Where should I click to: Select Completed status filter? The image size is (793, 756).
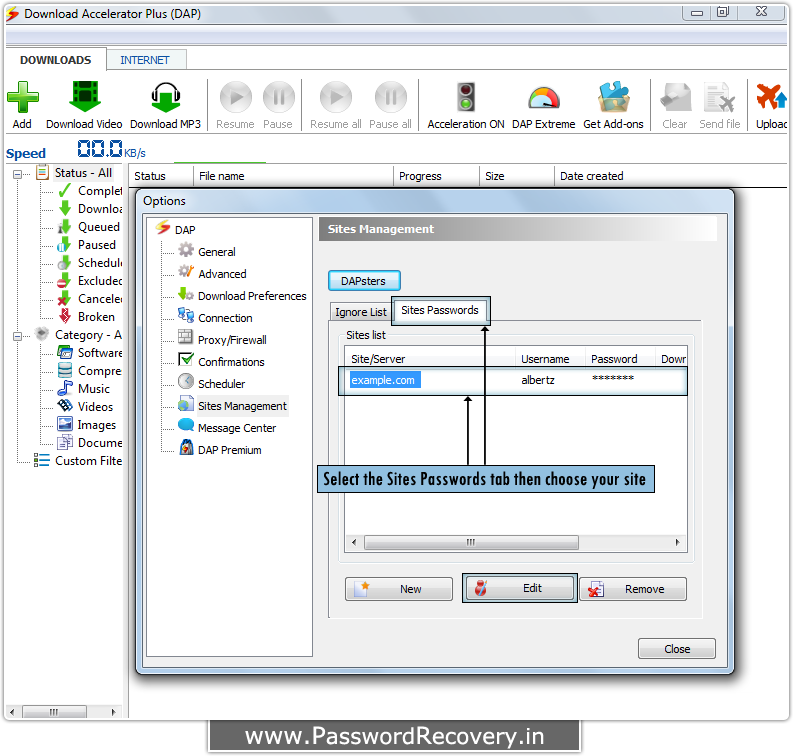[91, 191]
